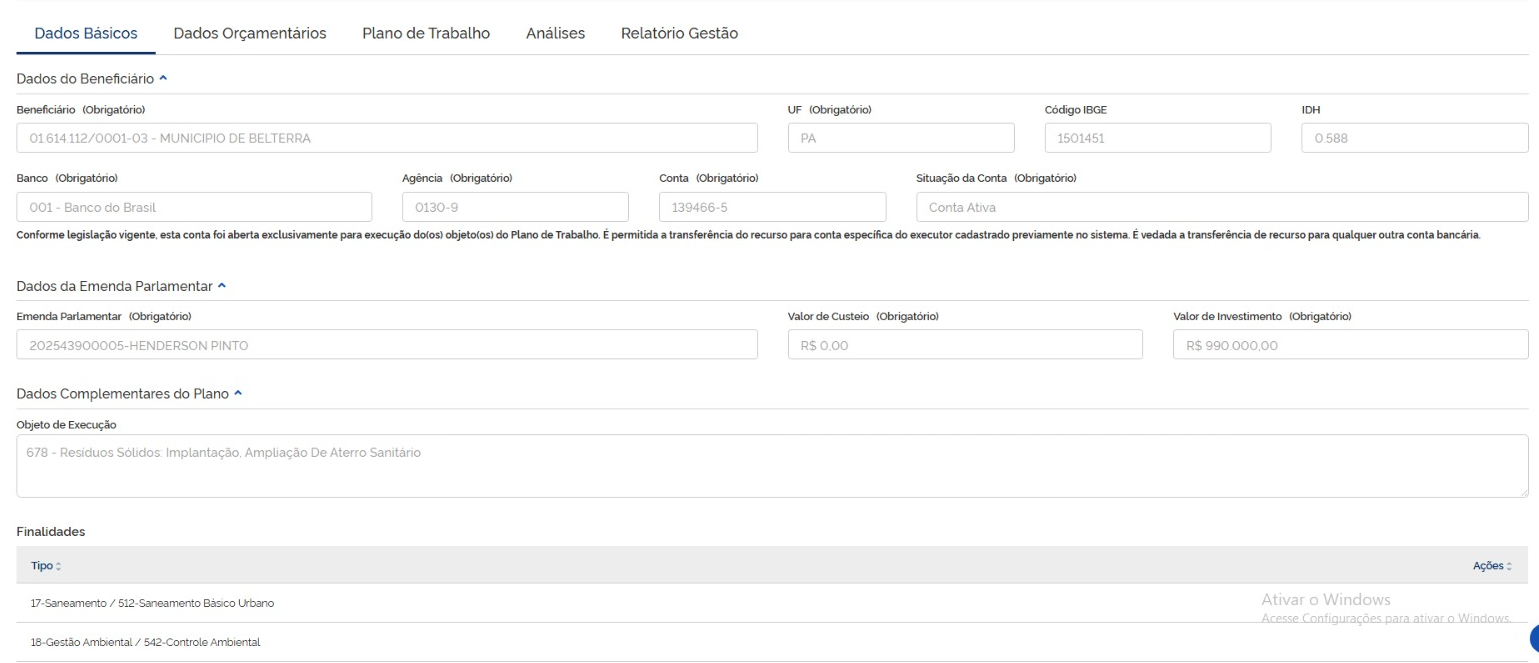
Task: Collapse the Dados da Emenda Parlamentar section
Action: coord(221,285)
